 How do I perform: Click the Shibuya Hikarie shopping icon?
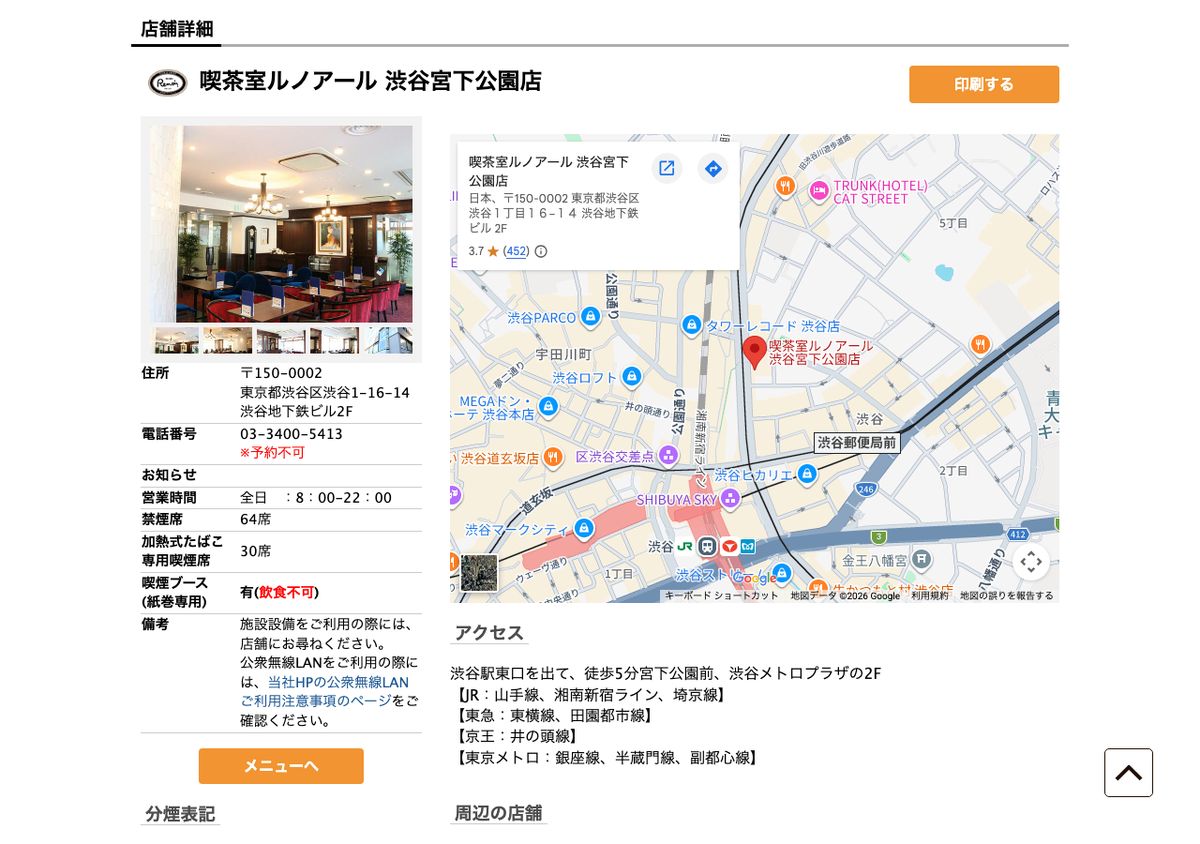point(807,474)
